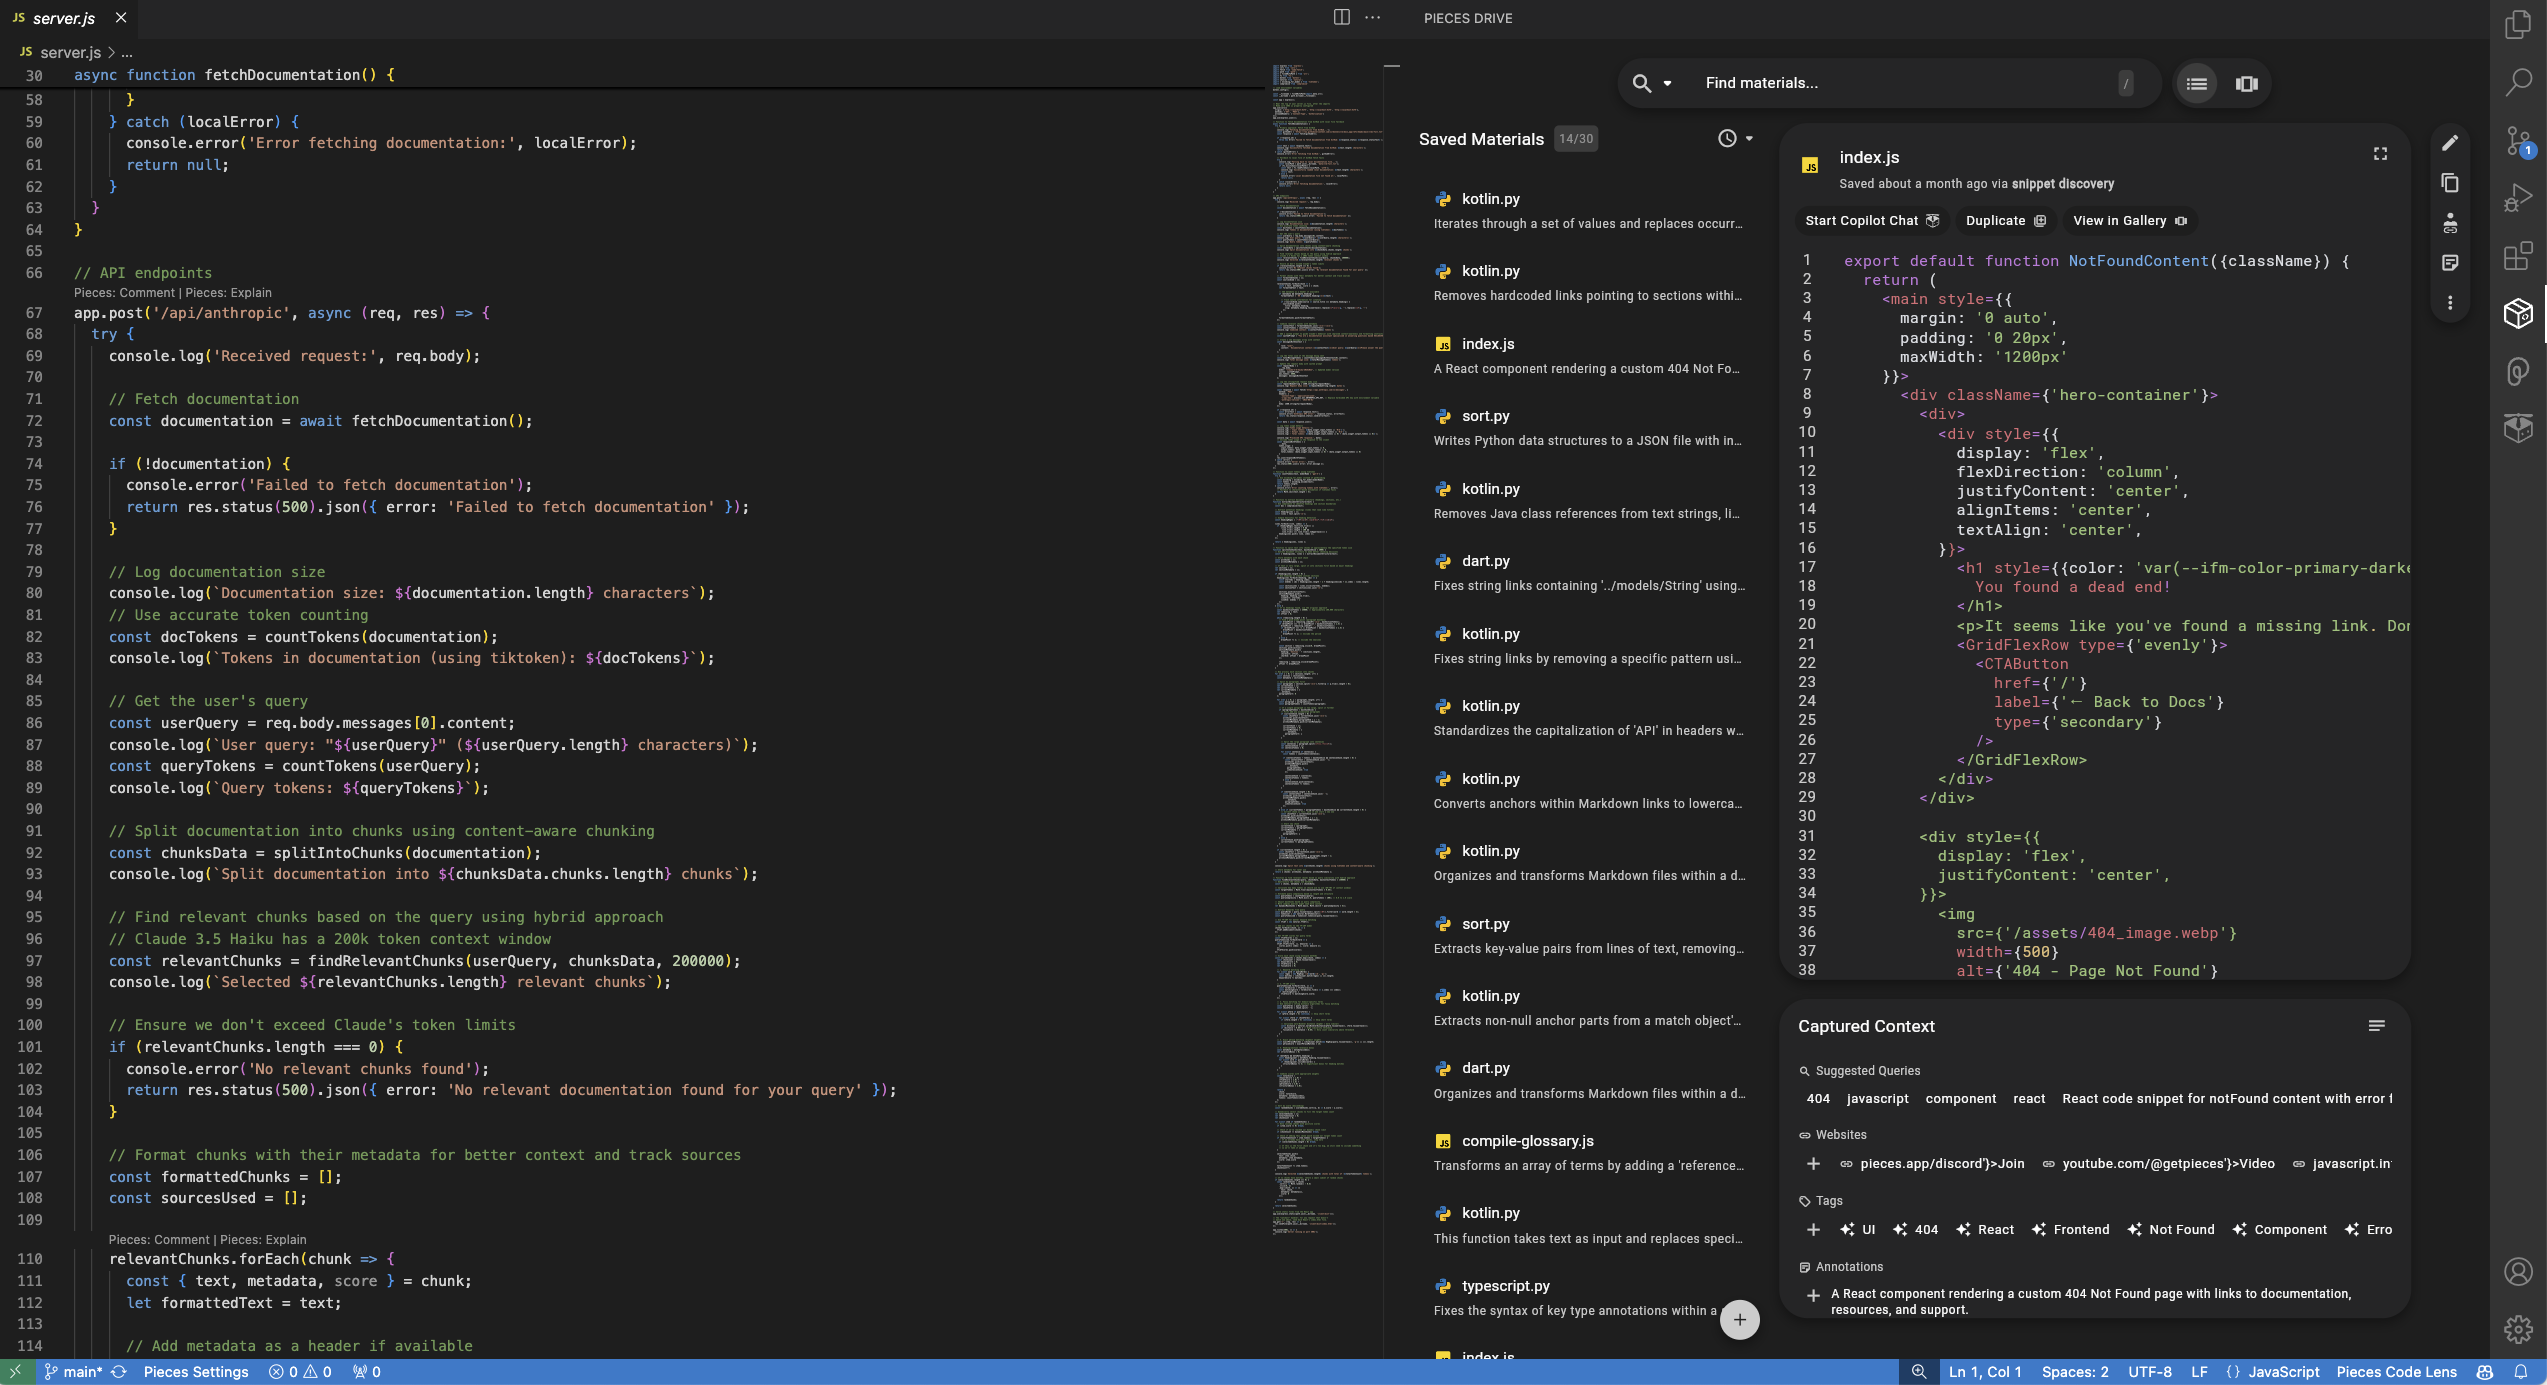The image size is (2547, 1385).
Task: Click the React tag chip
Action: pos(1985,1230)
